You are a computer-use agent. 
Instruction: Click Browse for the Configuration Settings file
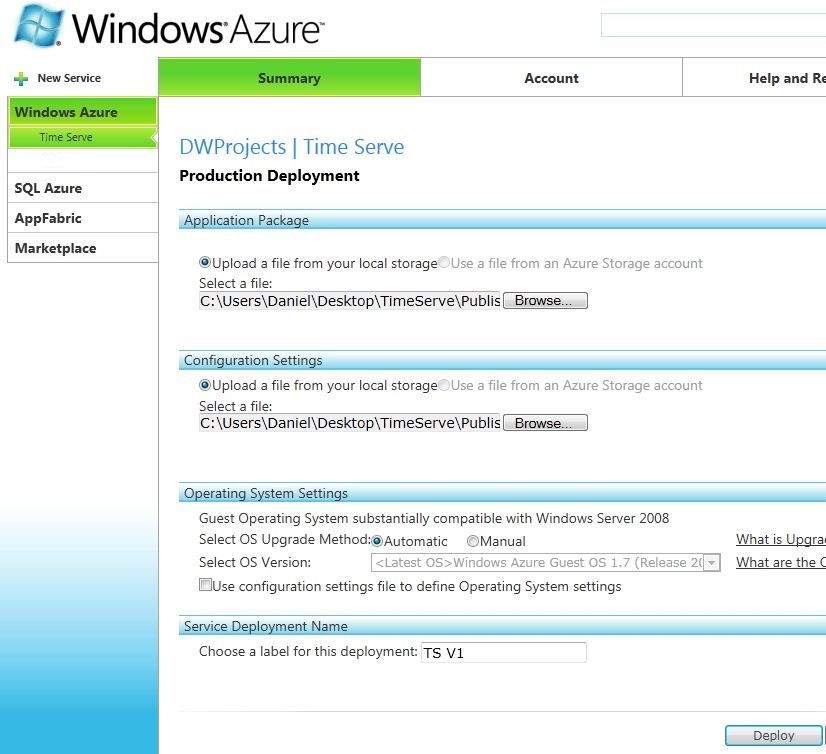(x=545, y=423)
